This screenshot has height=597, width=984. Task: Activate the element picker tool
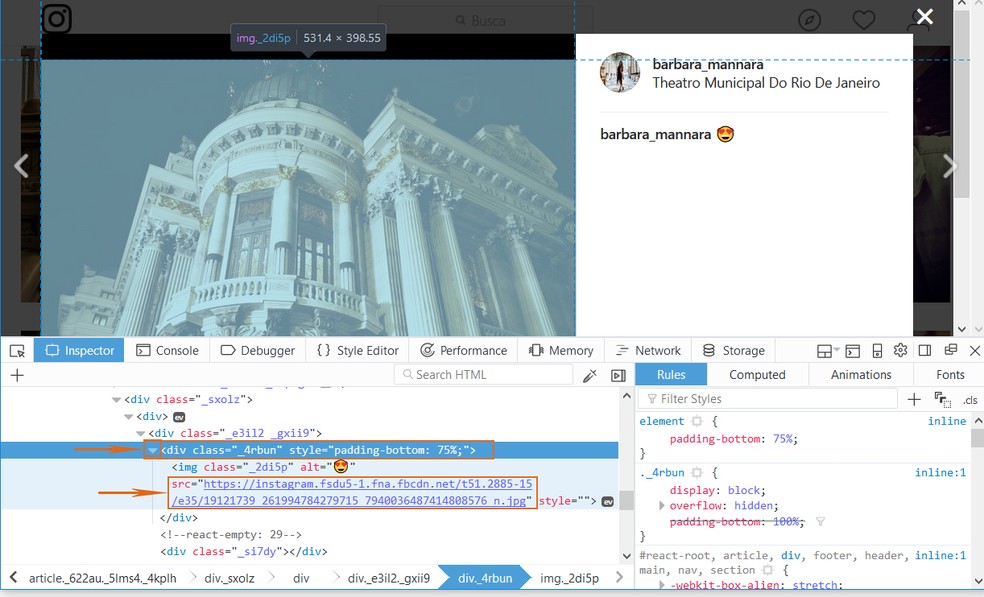[17, 351]
